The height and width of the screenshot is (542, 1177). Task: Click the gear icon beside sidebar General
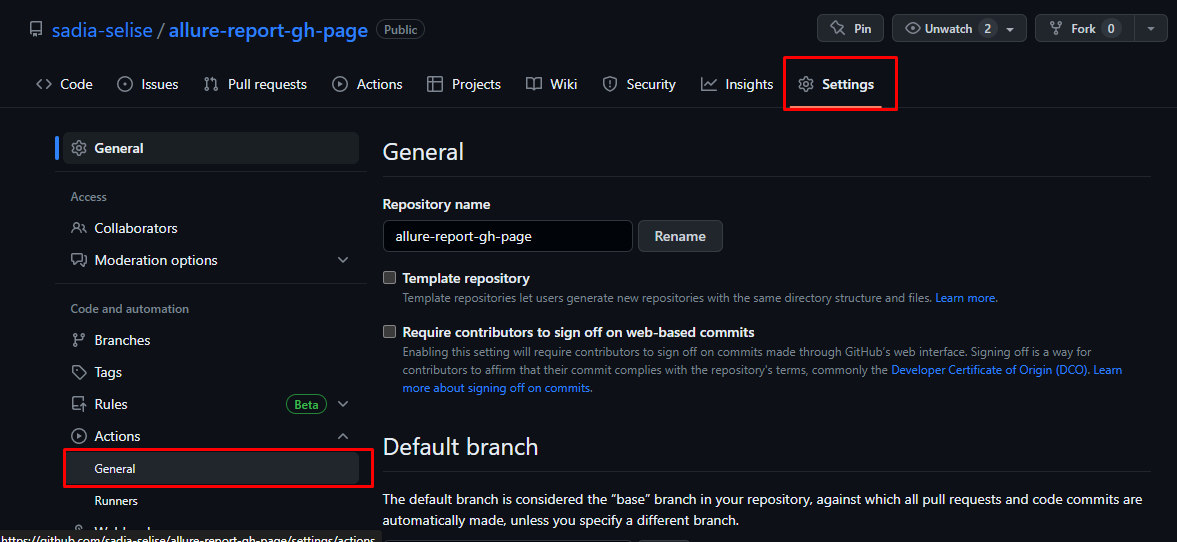79,148
